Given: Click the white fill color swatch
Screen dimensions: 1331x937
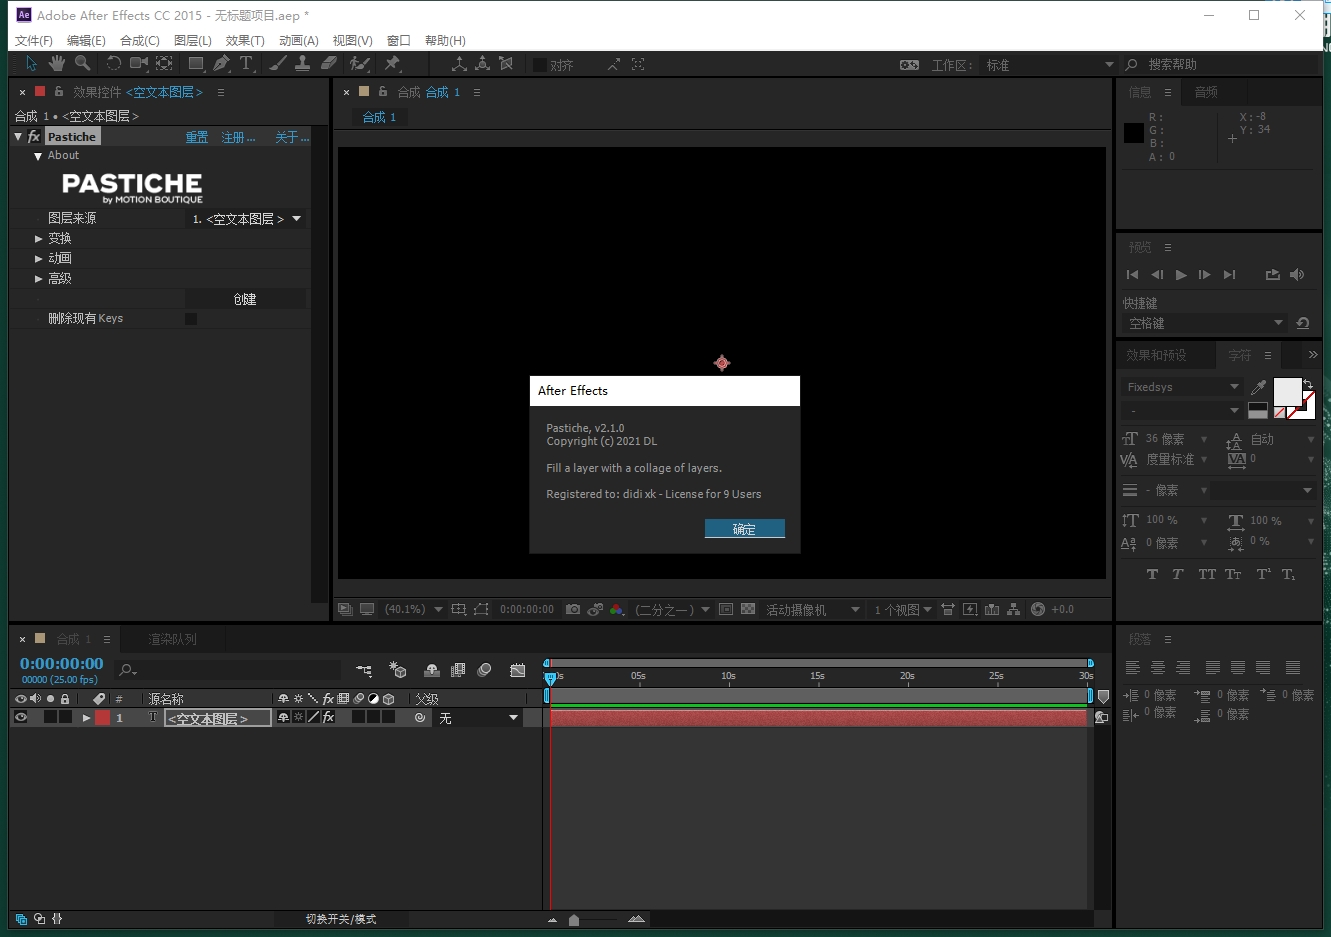Looking at the screenshot, I should coord(1287,392).
